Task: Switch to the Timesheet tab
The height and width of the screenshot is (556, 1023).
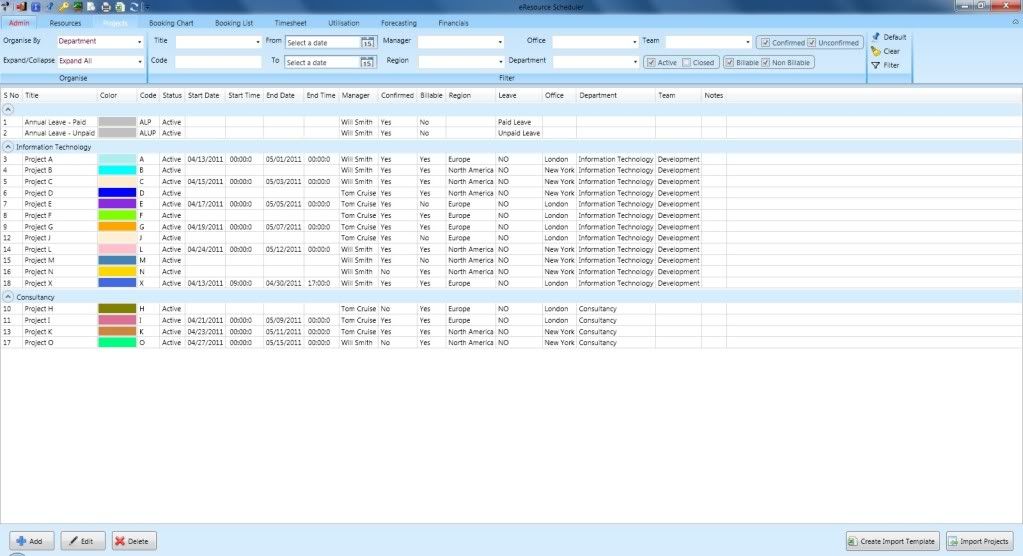Action: 290,23
